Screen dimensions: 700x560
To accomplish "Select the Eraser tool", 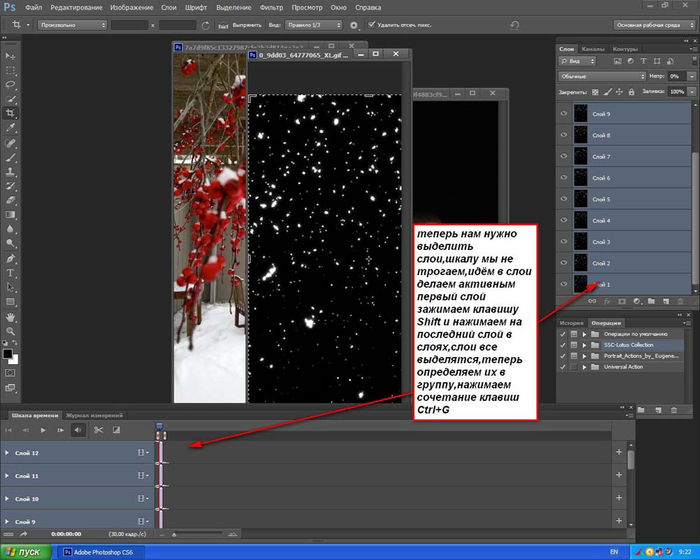I will coord(10,200).
